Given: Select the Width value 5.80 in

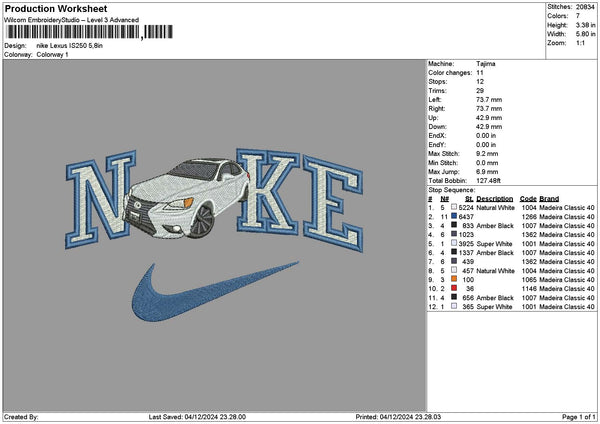Looking at the screenshot, I should tap(585, 34).
